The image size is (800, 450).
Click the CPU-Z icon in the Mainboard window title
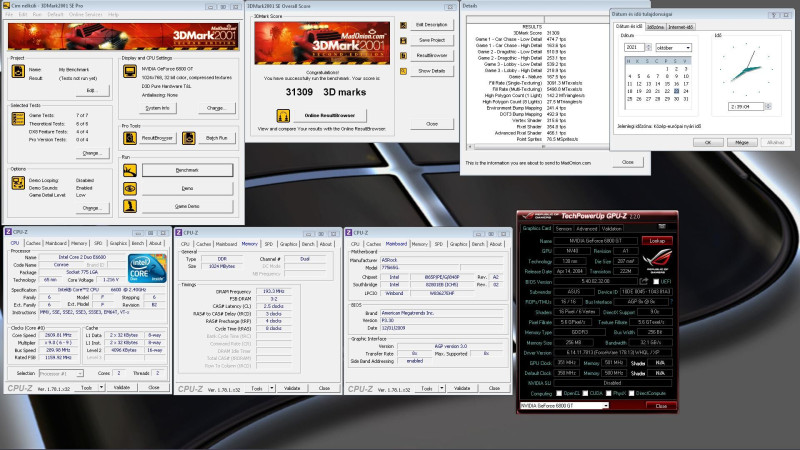[x=349, y=233]
